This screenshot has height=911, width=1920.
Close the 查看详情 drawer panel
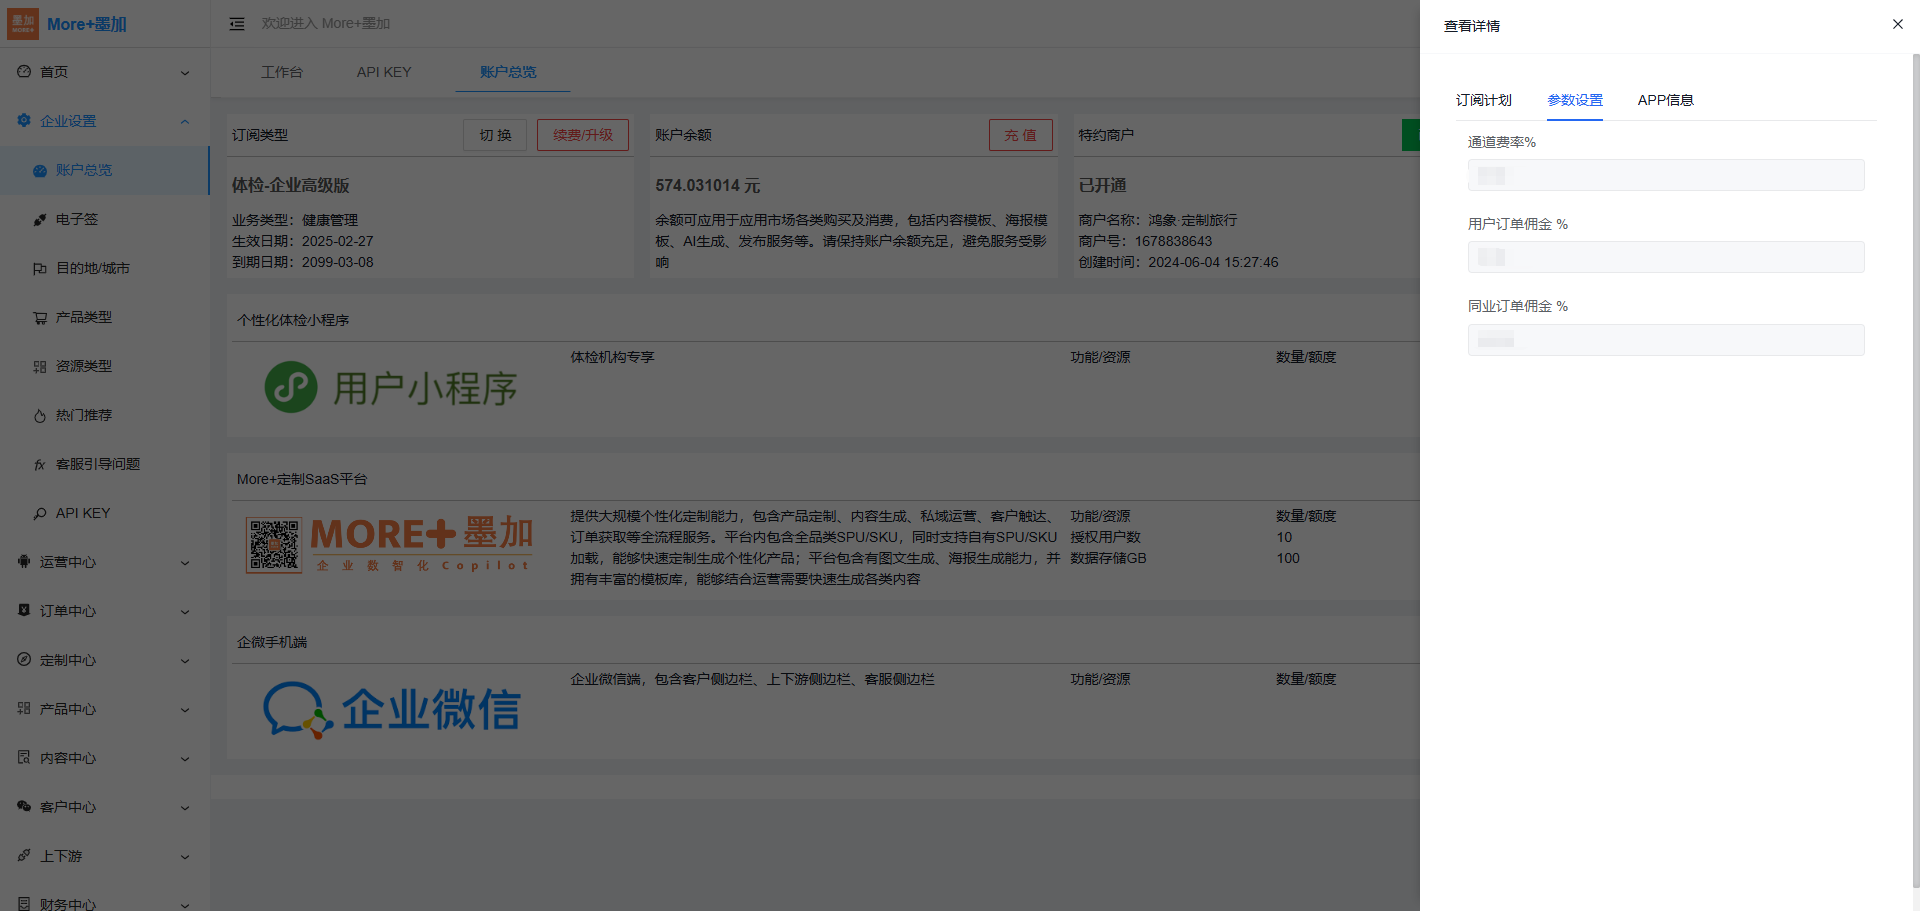click(1897, 24)
